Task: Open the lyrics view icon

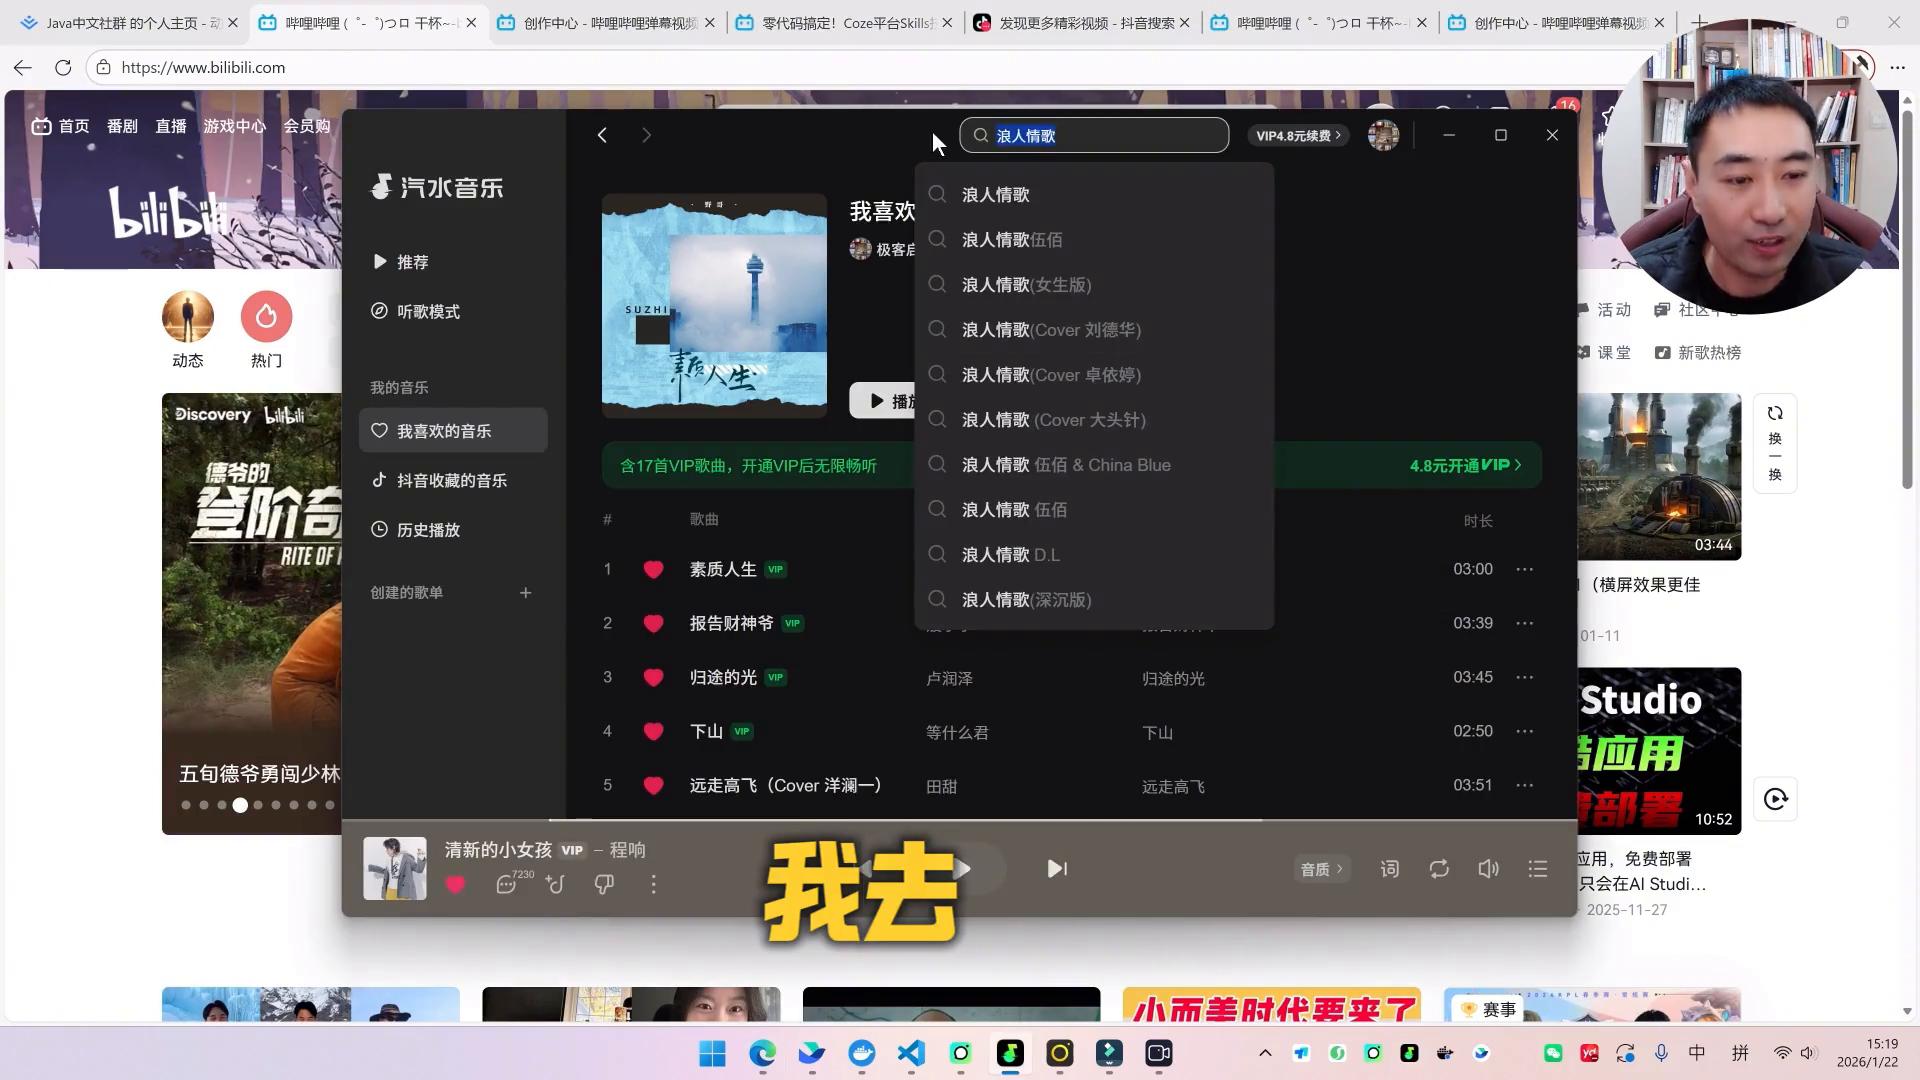Action: pyautogui.click(x=1390, y=869)
